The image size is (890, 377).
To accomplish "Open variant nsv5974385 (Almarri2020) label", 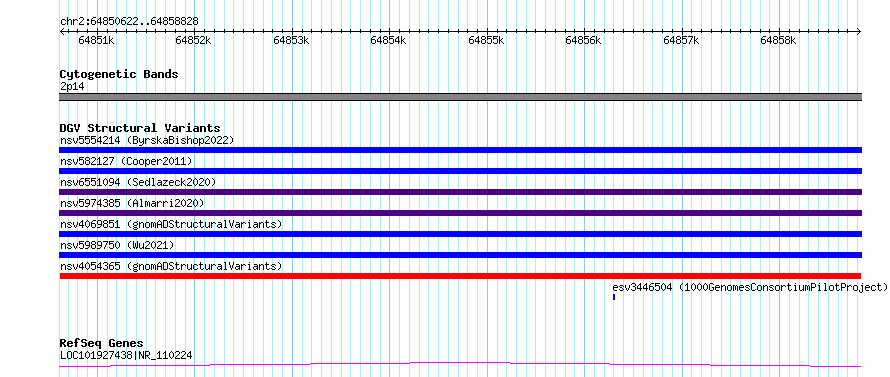I will pyautogui.click(x=132, y=203).
